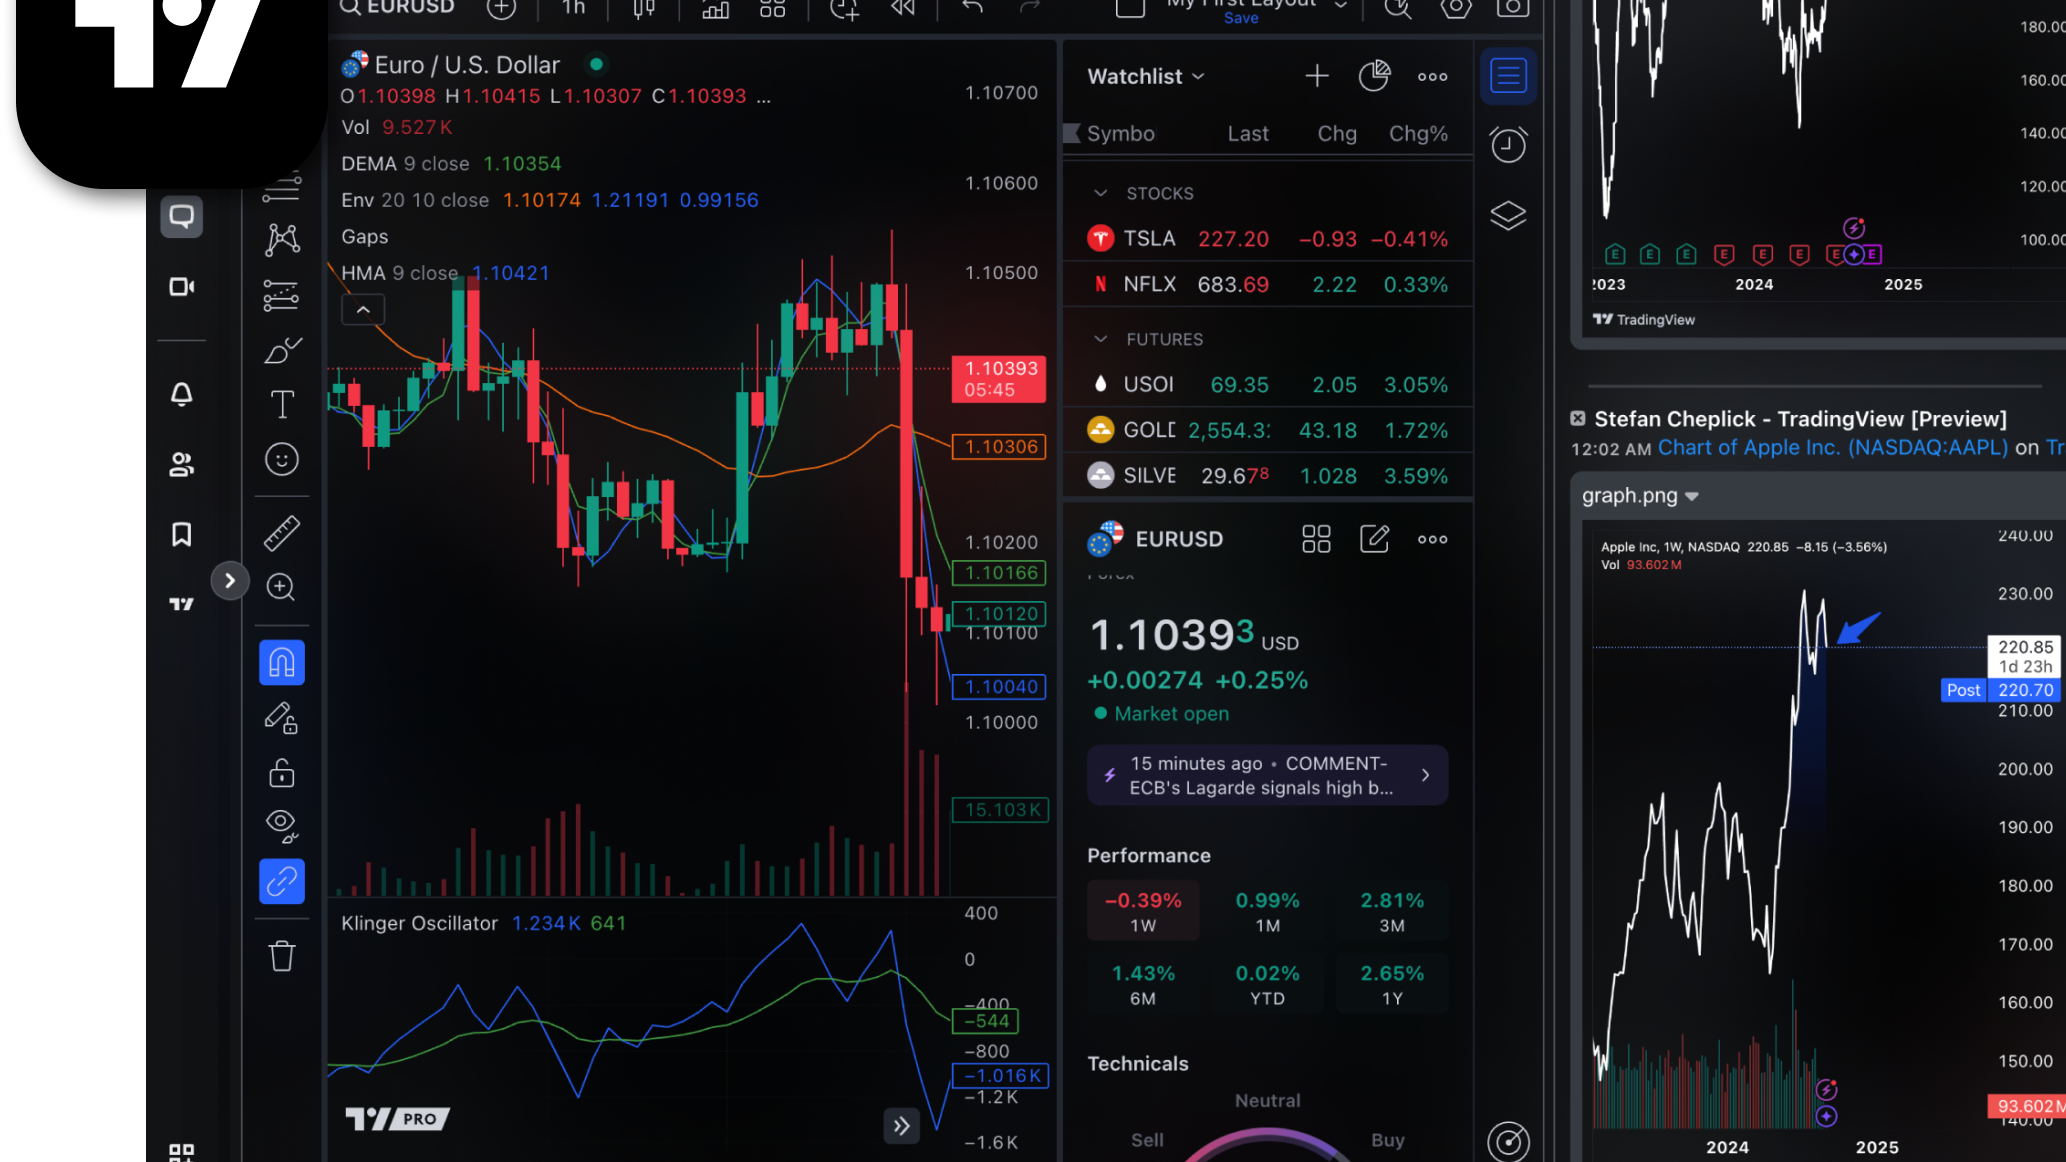Select the USOIL row in the watchlist
This screenshot has width=2066, height=1162.
click(x=1267, y=385)
